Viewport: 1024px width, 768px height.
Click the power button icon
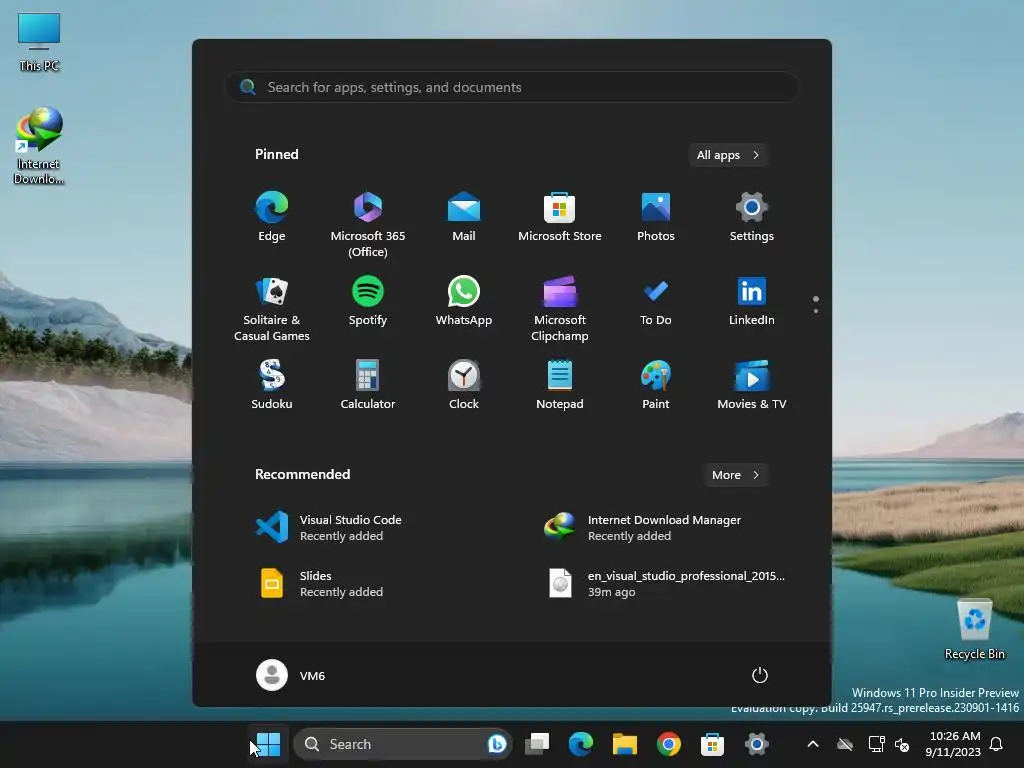tap(760, 675)
